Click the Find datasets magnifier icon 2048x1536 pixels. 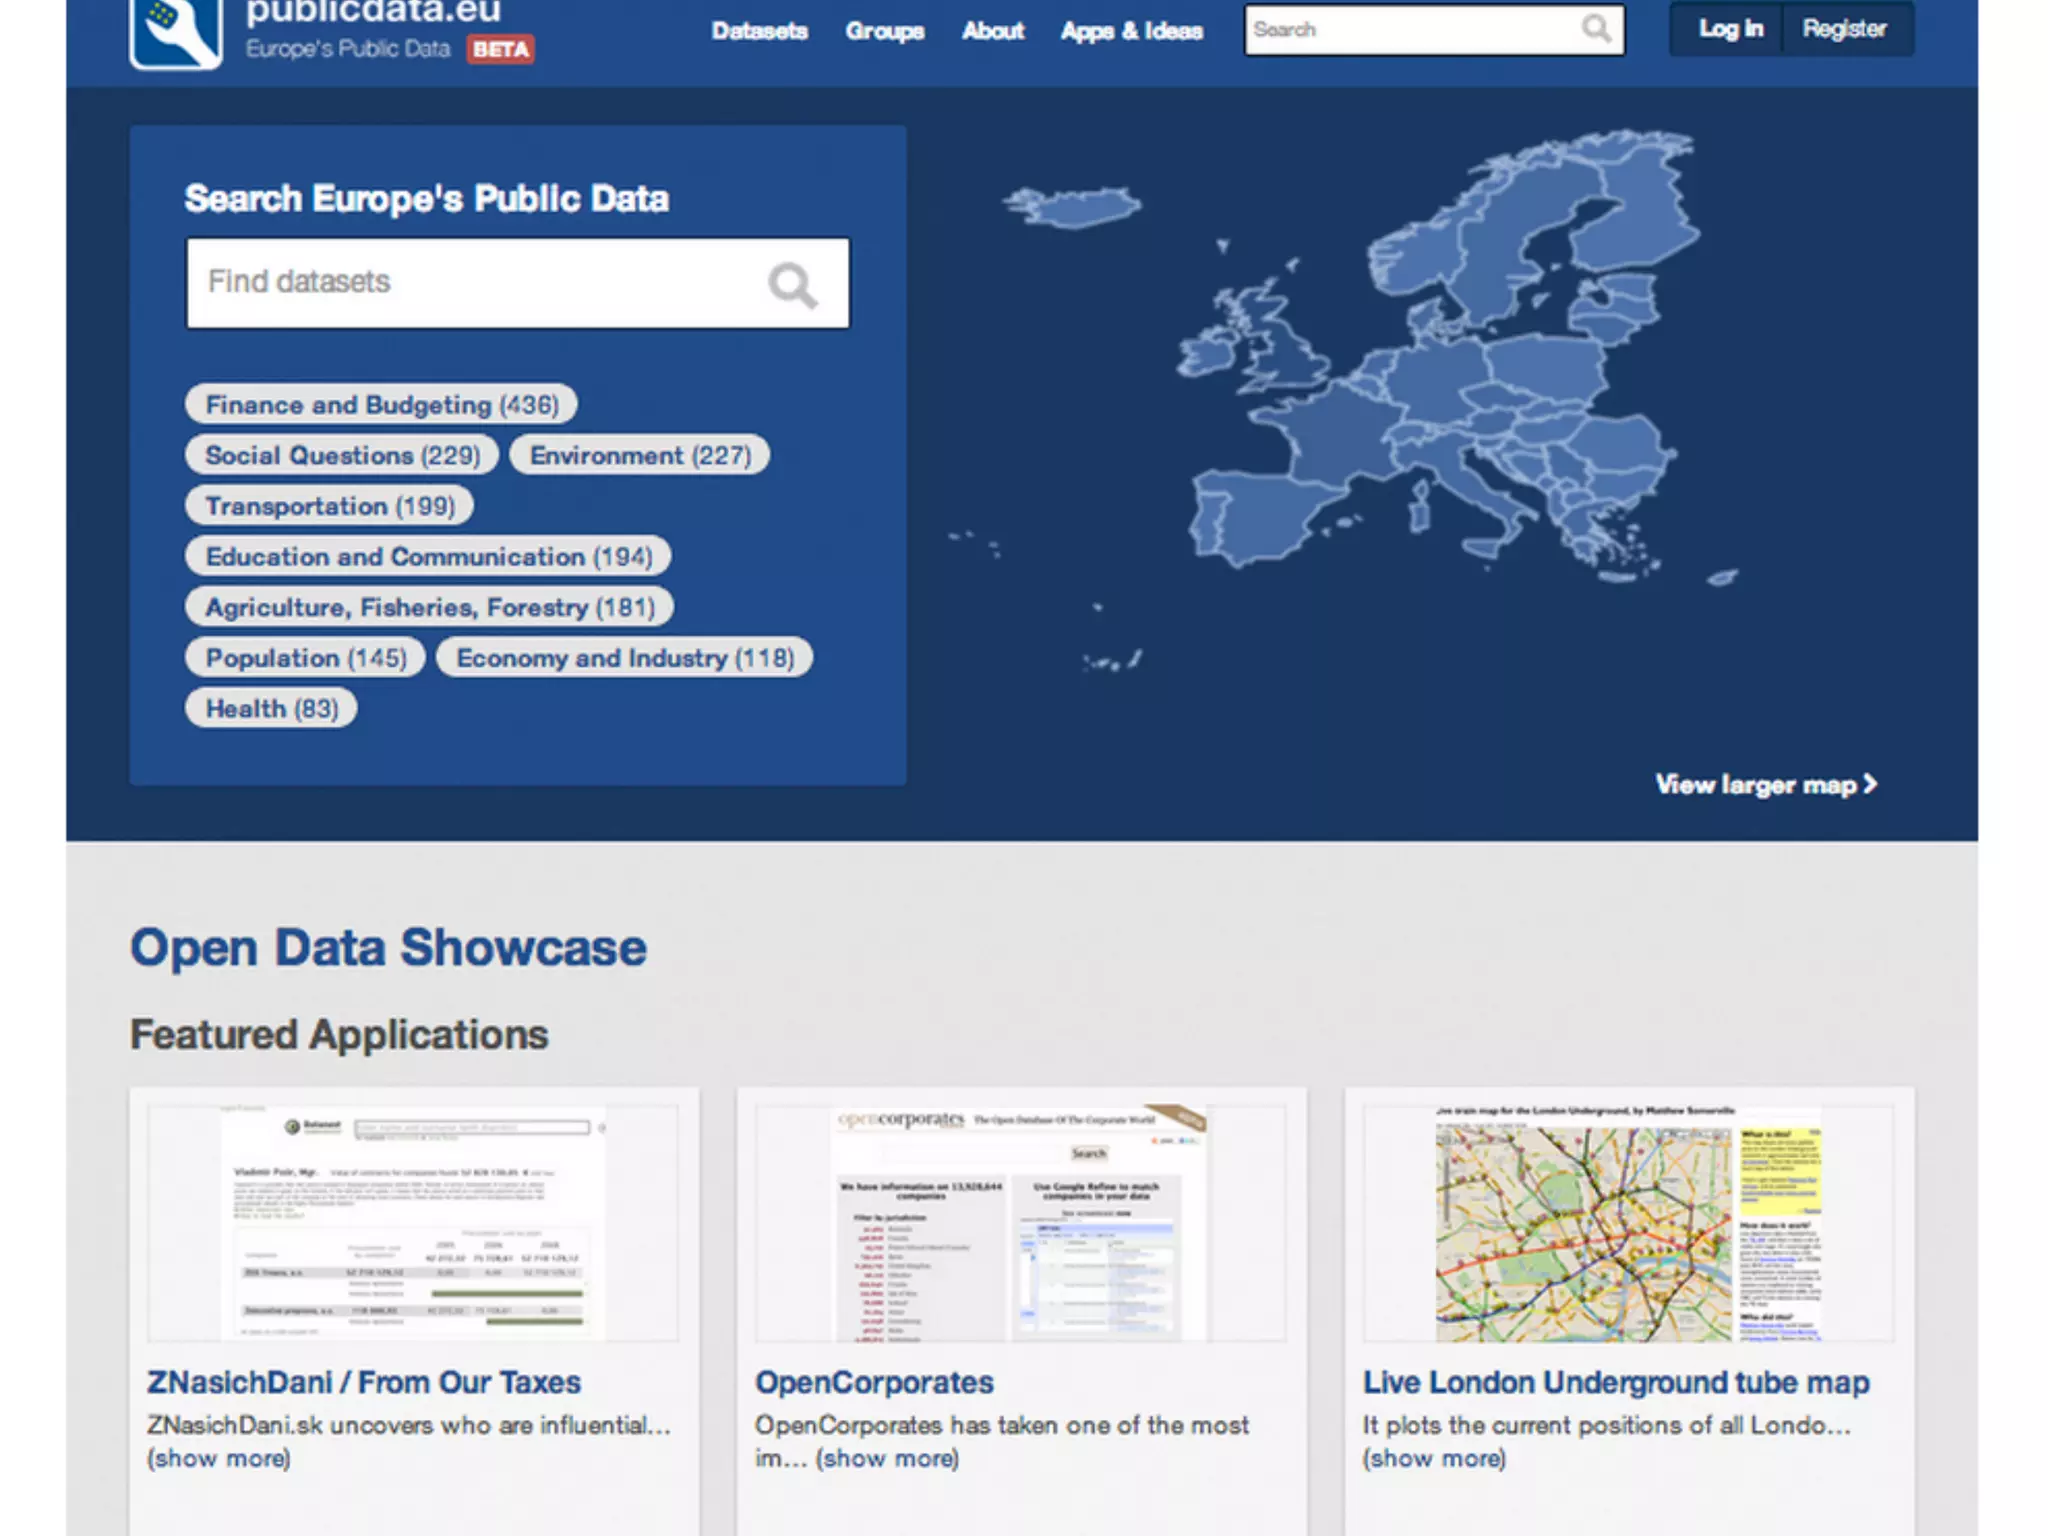coord(792,285)
